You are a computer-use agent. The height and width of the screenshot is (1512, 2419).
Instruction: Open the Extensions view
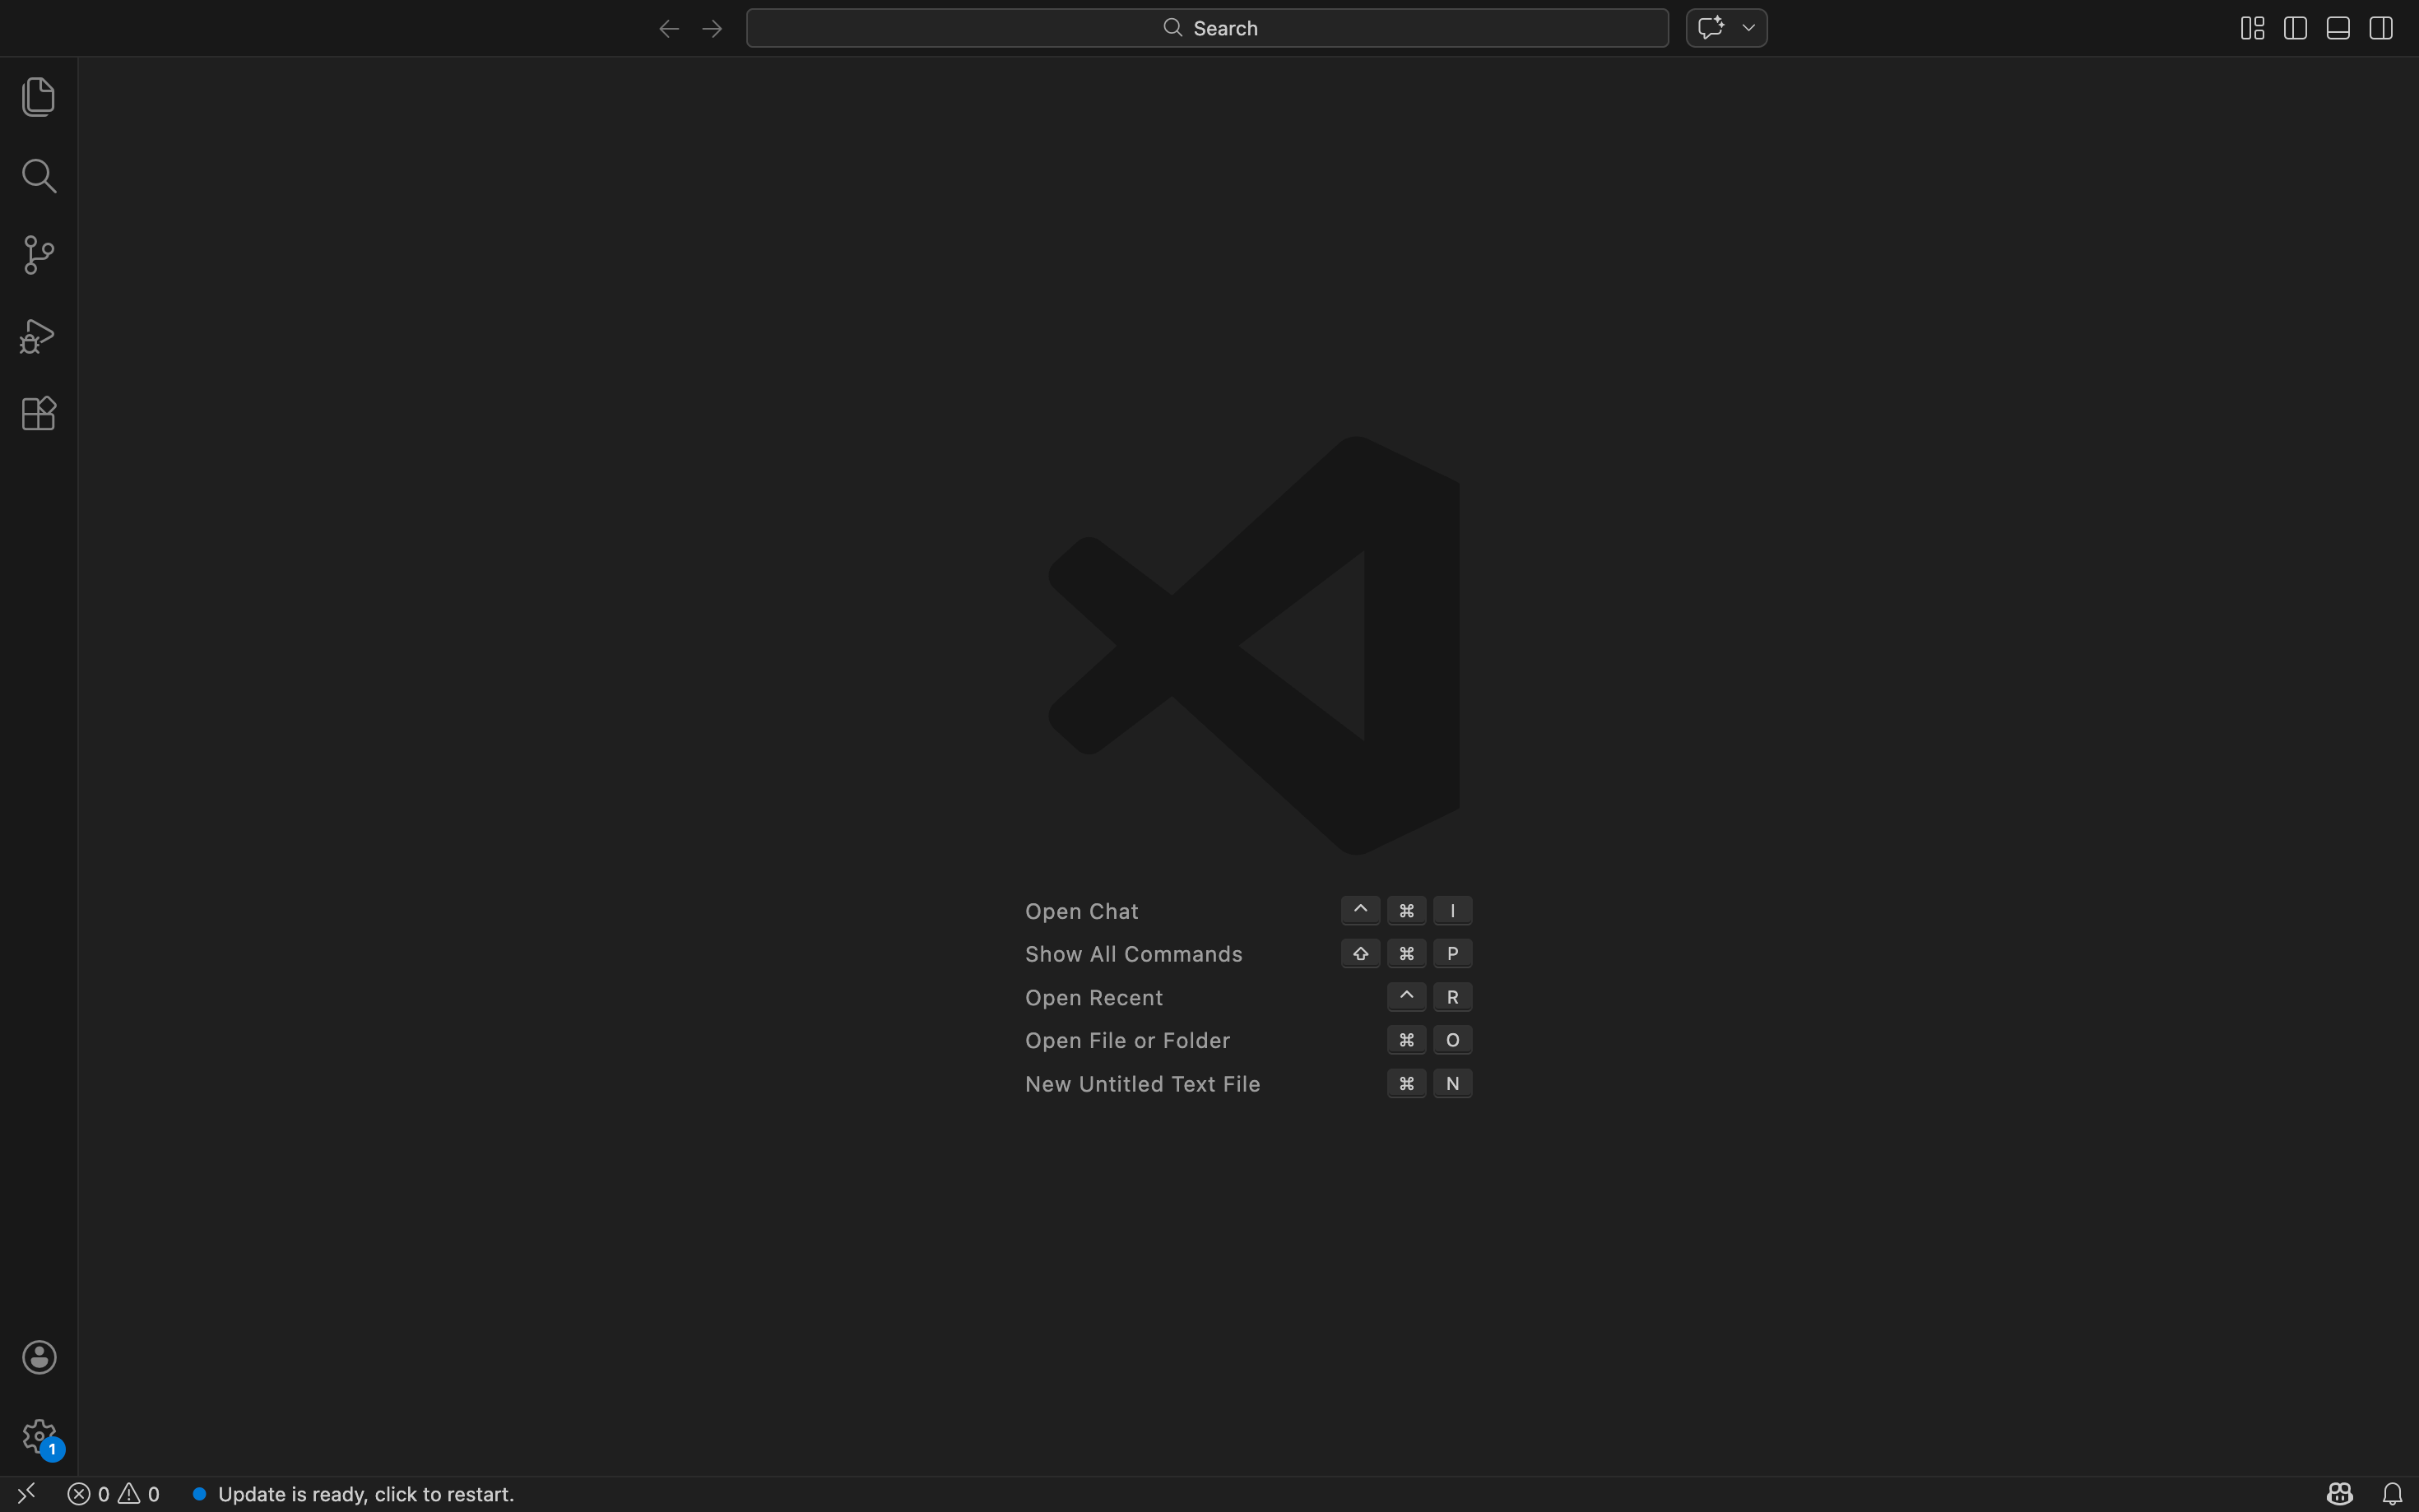click(x=38, y=413)
